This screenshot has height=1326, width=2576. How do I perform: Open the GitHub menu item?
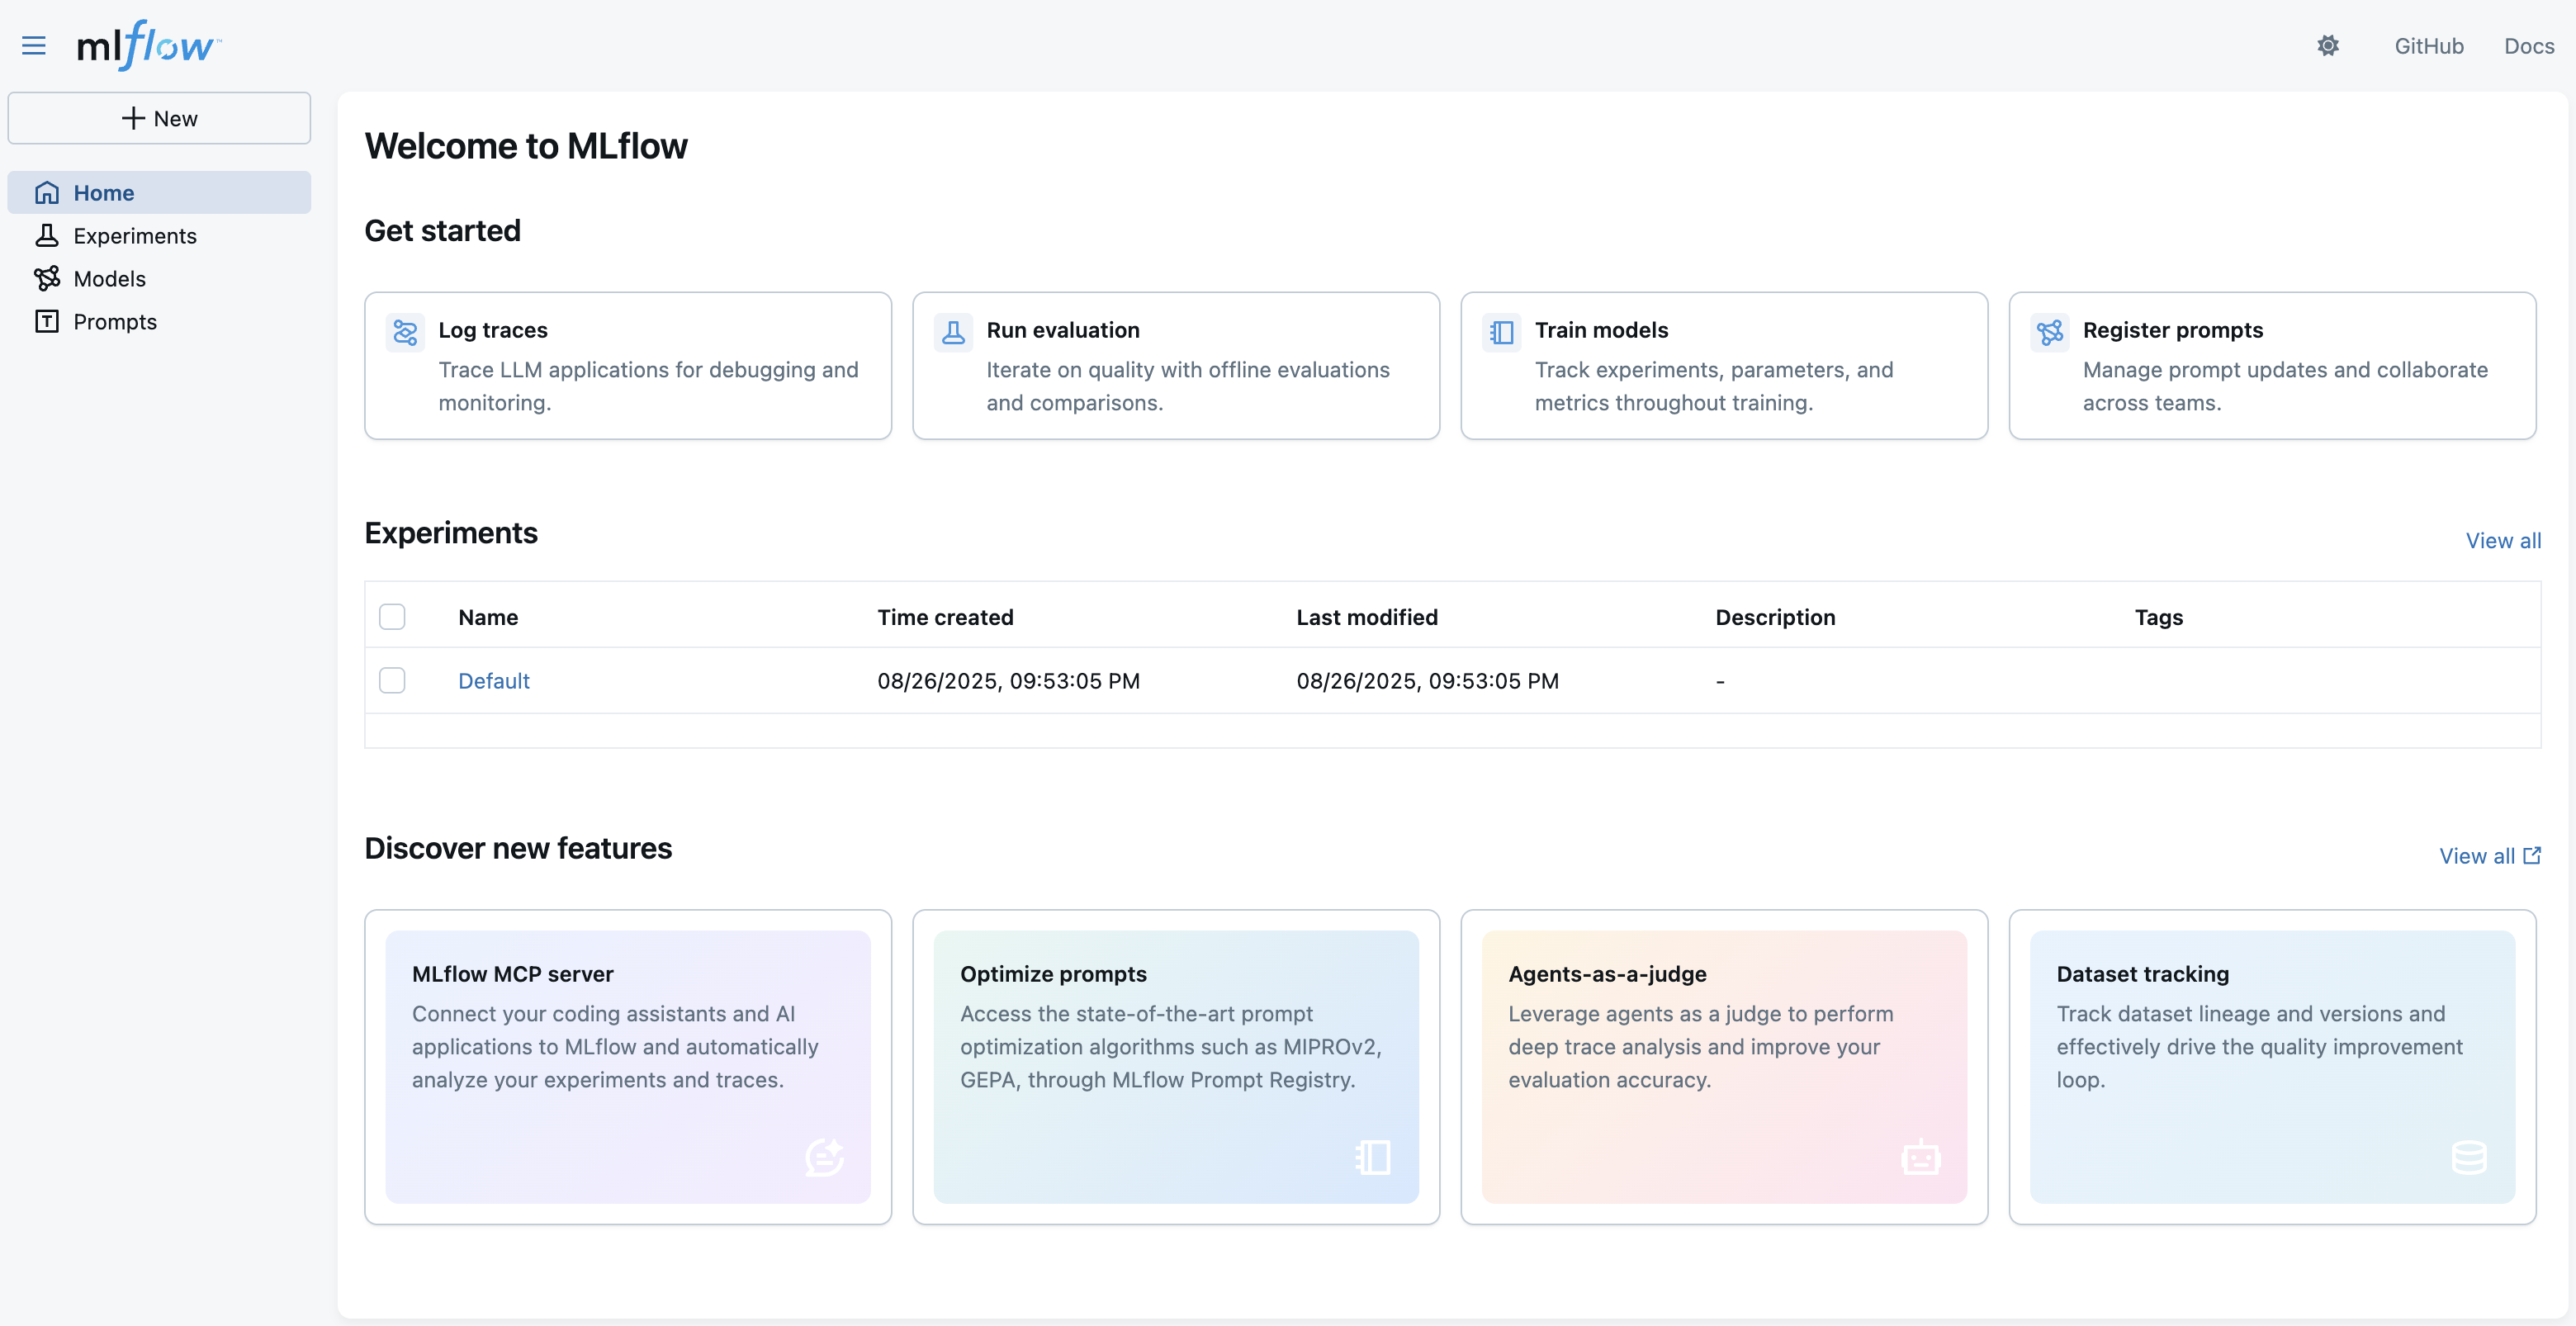2430,45
